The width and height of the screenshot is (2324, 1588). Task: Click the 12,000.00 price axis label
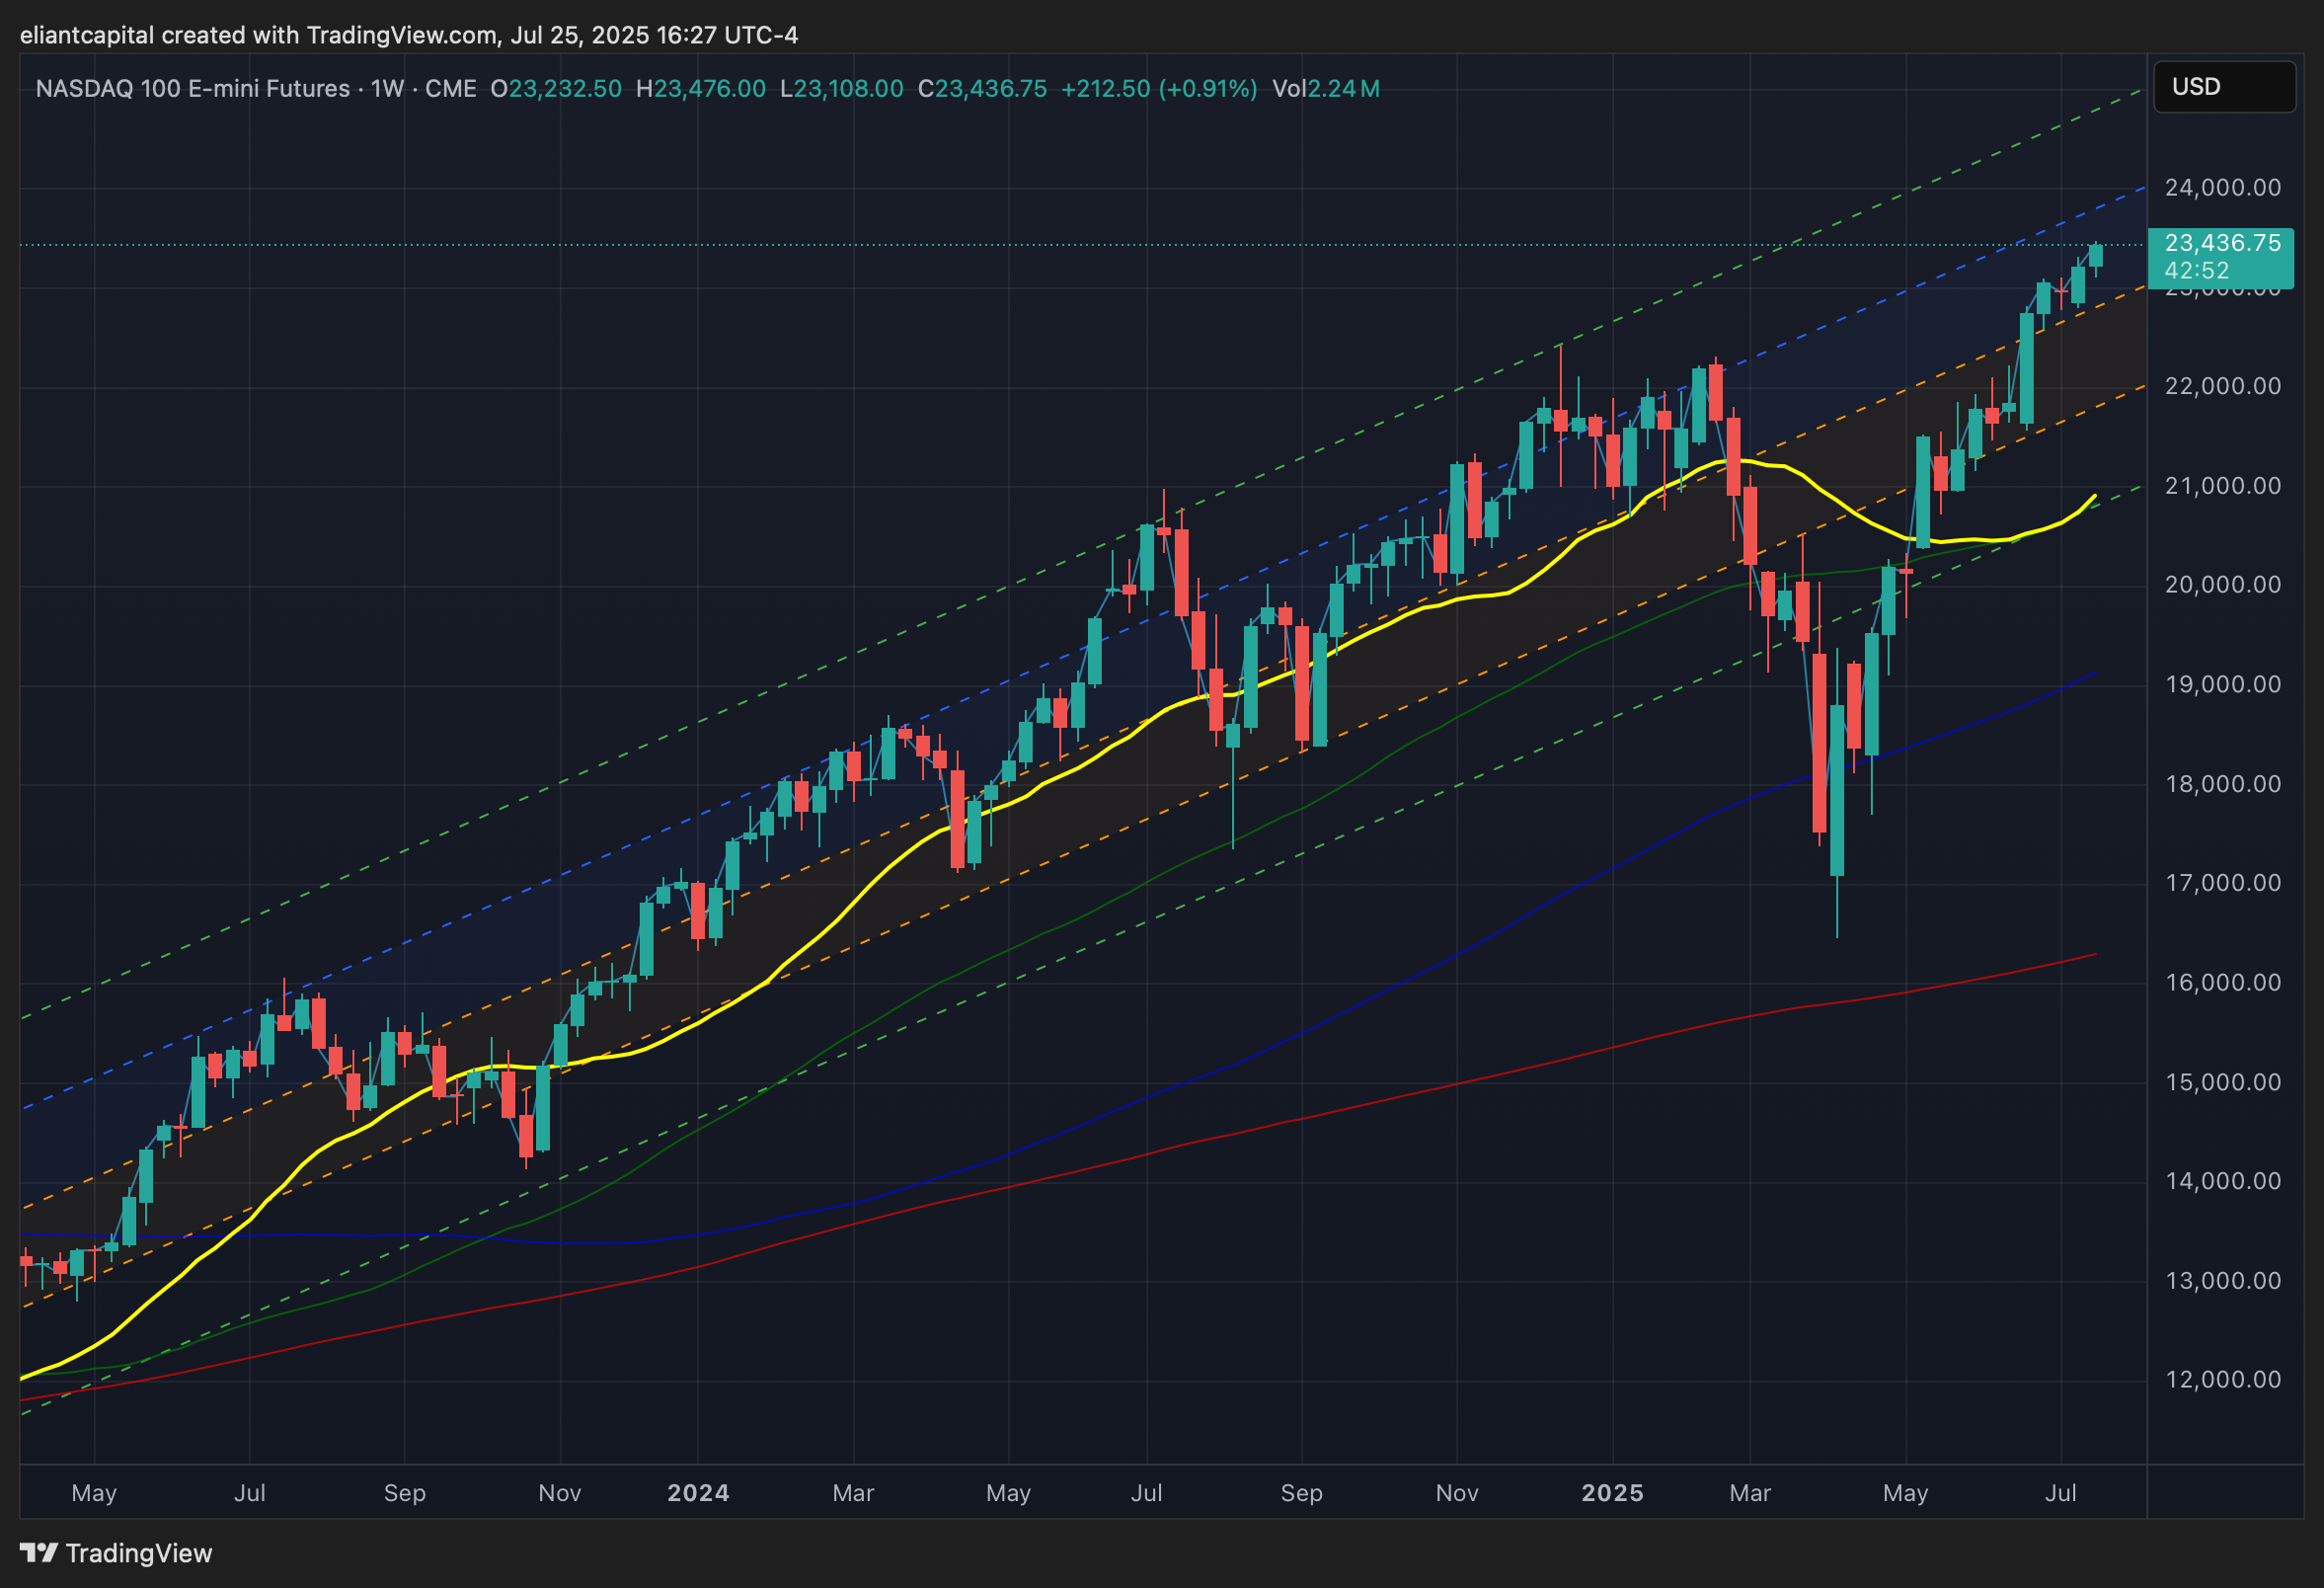point(2222,1380)
